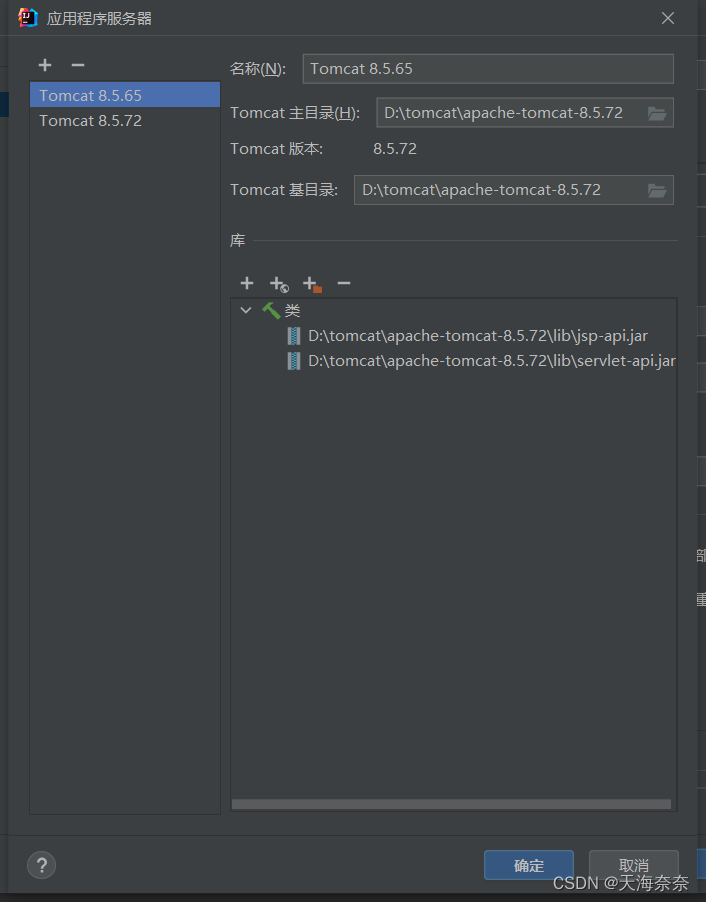Click into the 名称 name field
The image size is (706, 902).
(x=487, y=69)
